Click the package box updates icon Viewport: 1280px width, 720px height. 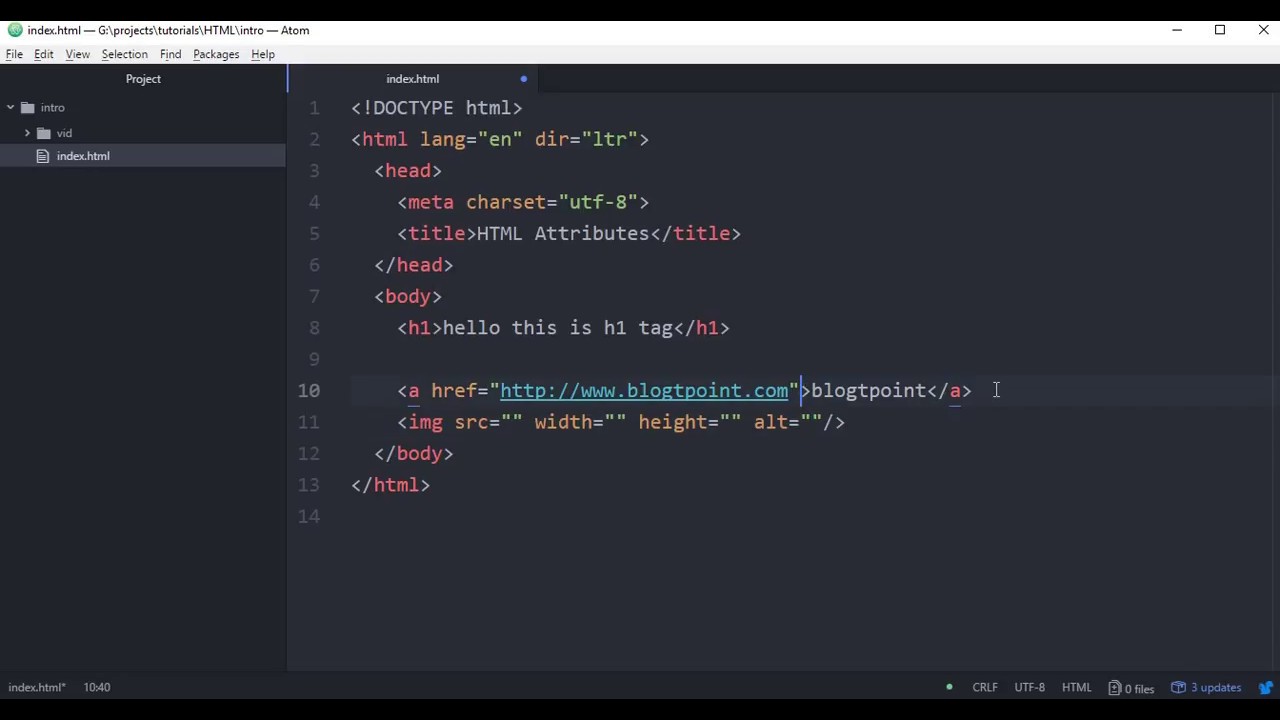1178,688
